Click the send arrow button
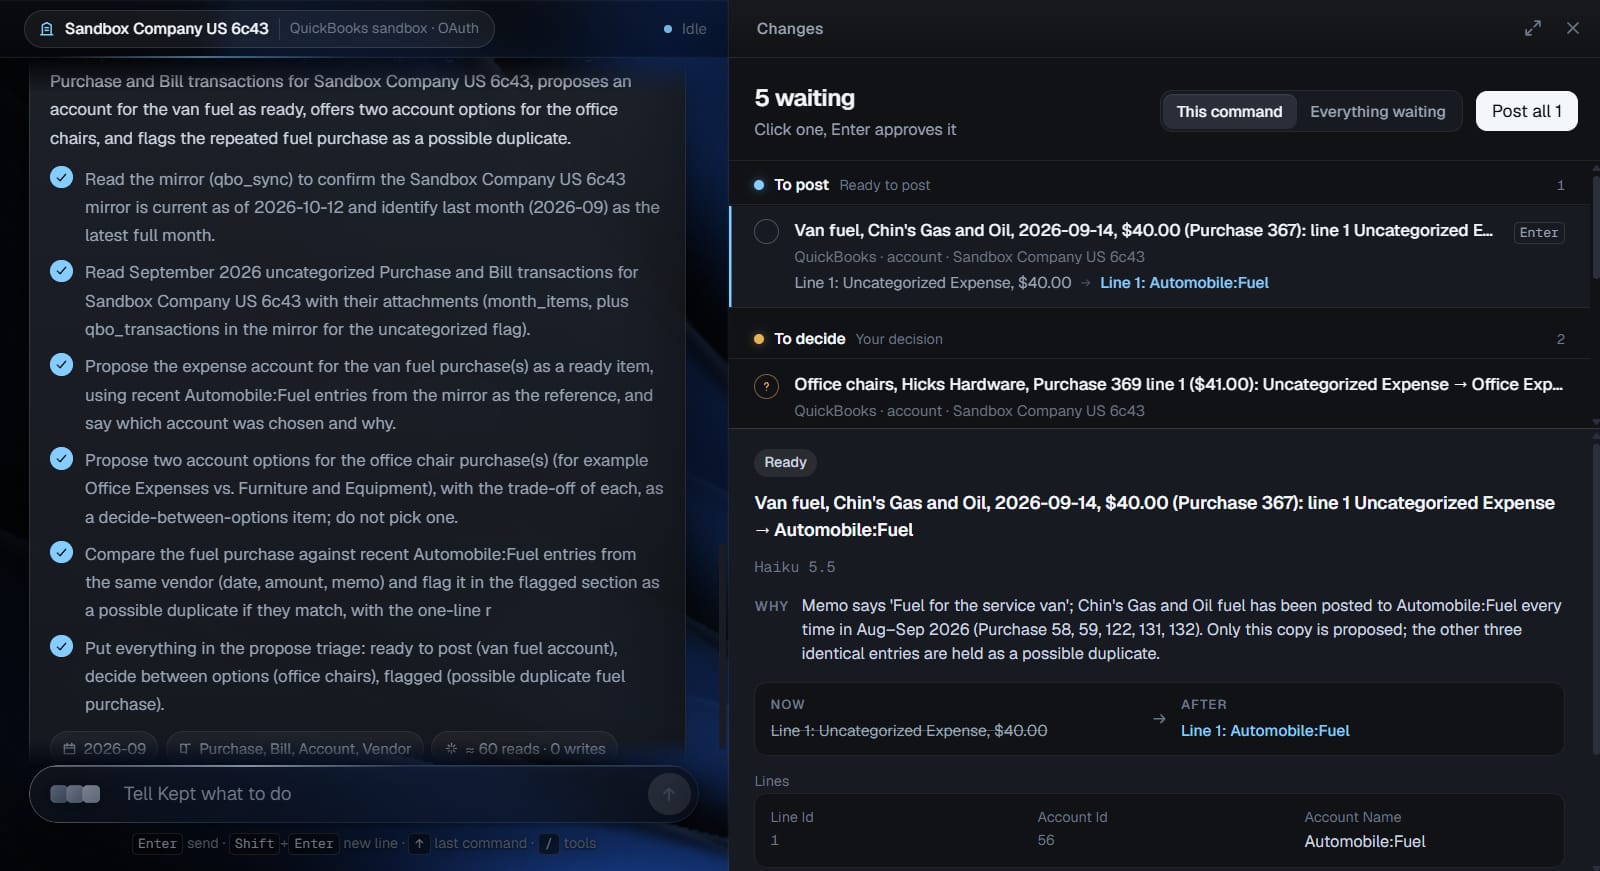Image resolution: width=1600 pixels, height=871 pixels. click(669, 794)
